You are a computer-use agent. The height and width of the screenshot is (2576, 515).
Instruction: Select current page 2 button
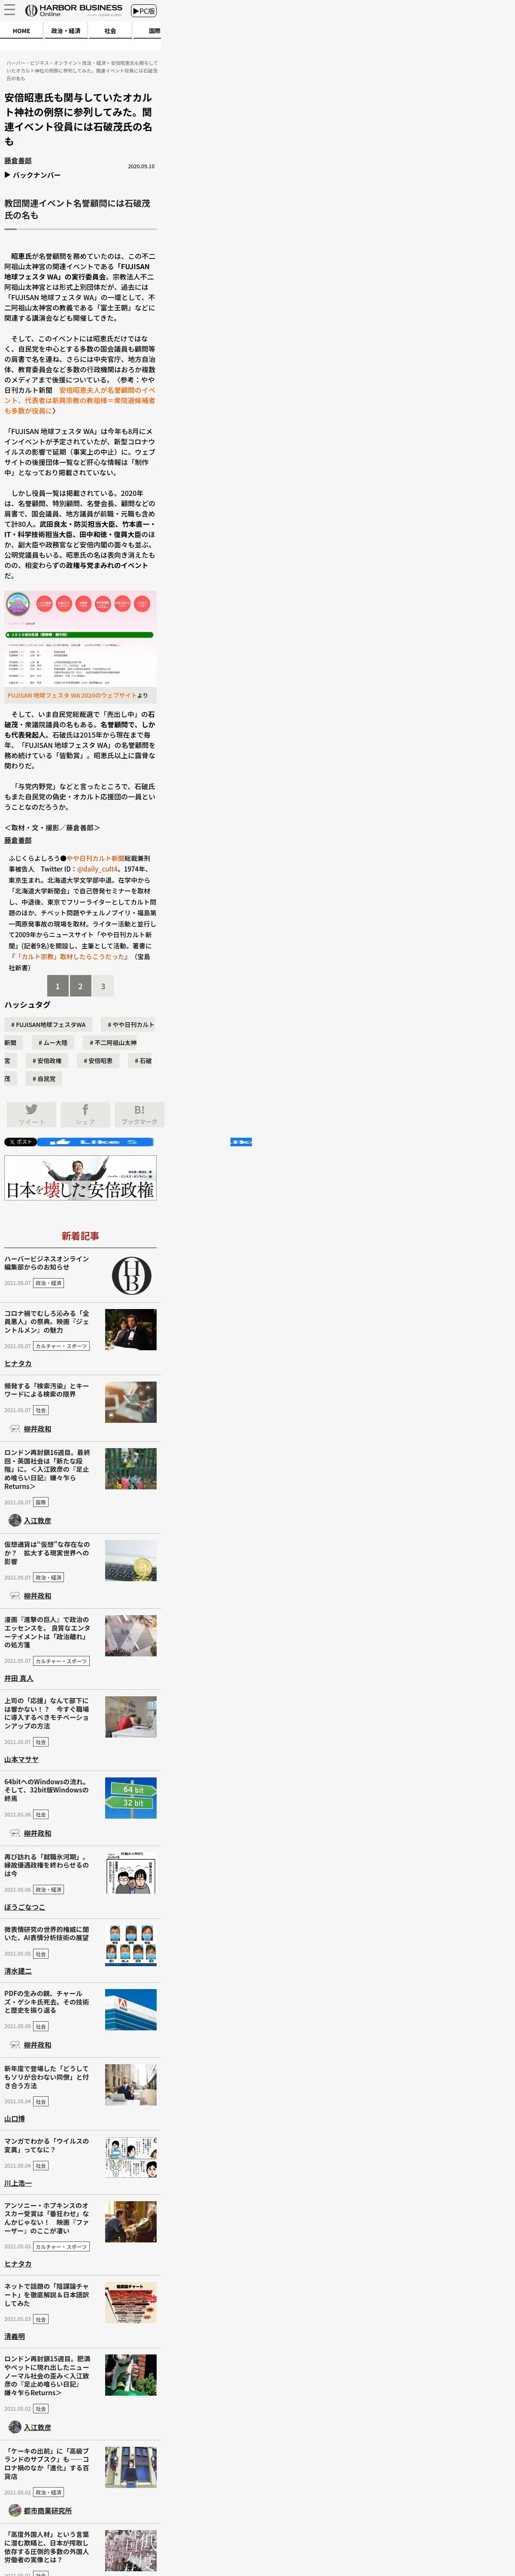(x=80, y=986)
